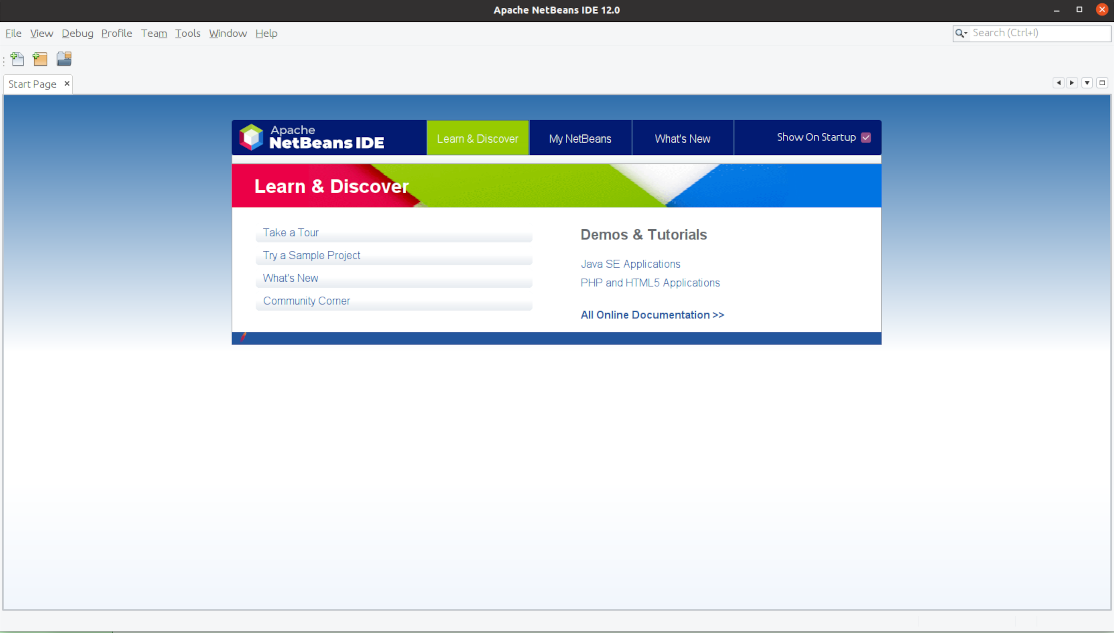The width and height of the screenshot is (1114, 633).
Task: Show opened documents list dropdown arrow
Action: [x=1087, y=83]
